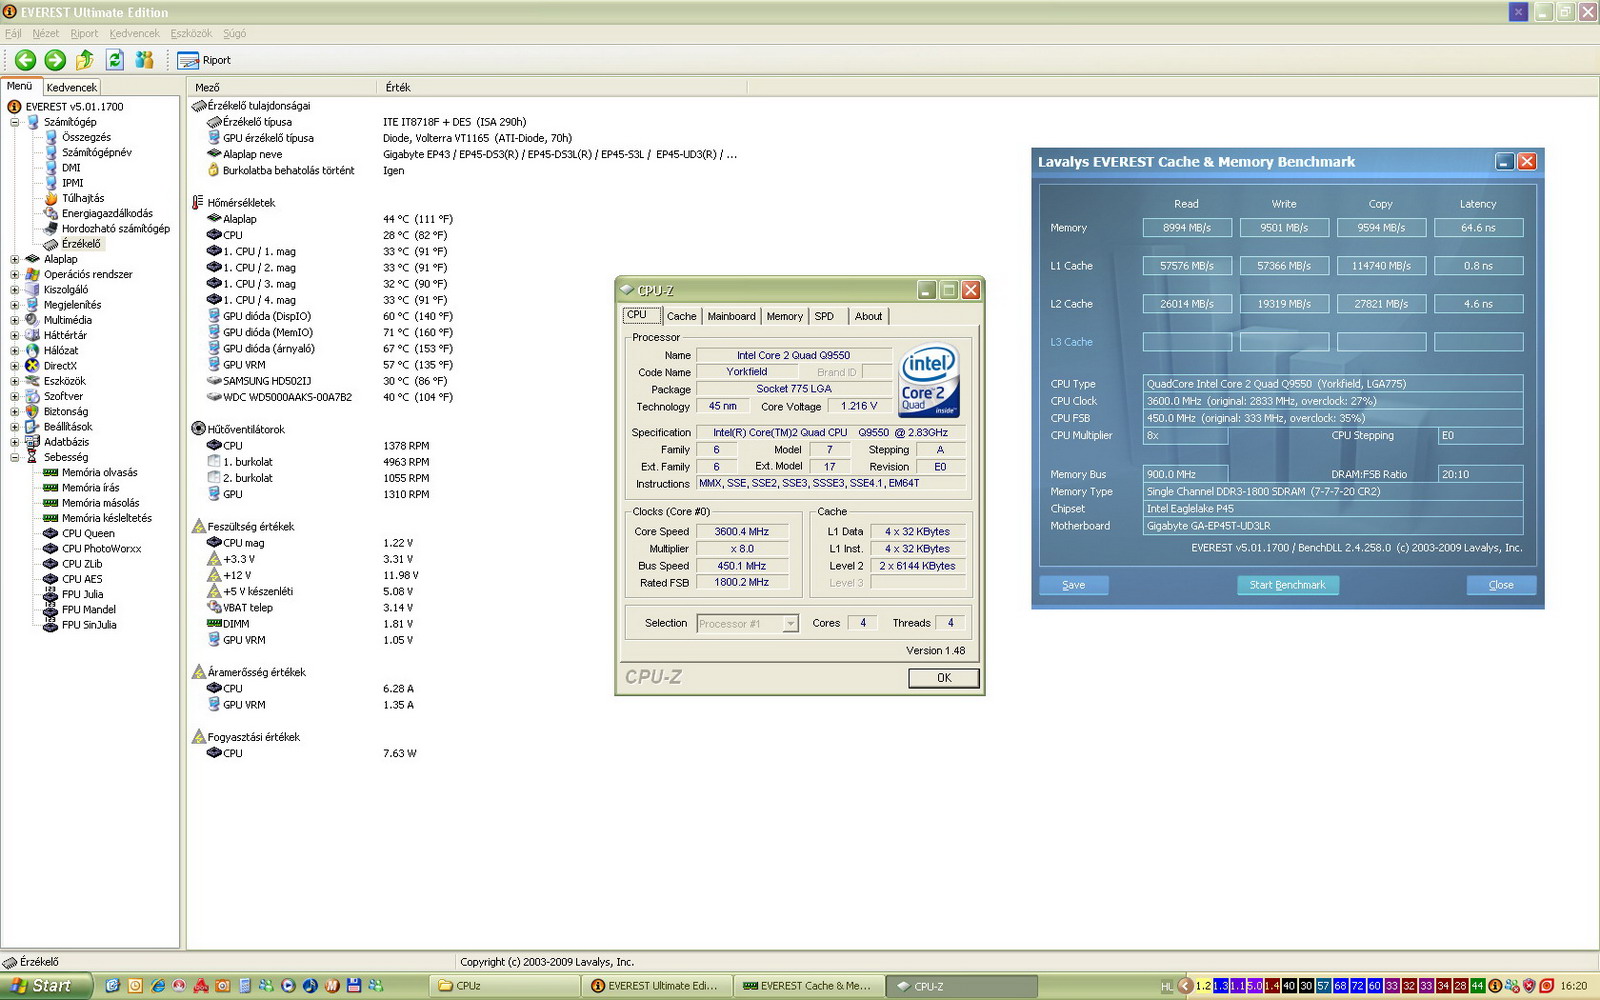Click floppy disk quick launch icon
The height and width of the screenshot is (1000, 1600).
[x=353, y=986]
